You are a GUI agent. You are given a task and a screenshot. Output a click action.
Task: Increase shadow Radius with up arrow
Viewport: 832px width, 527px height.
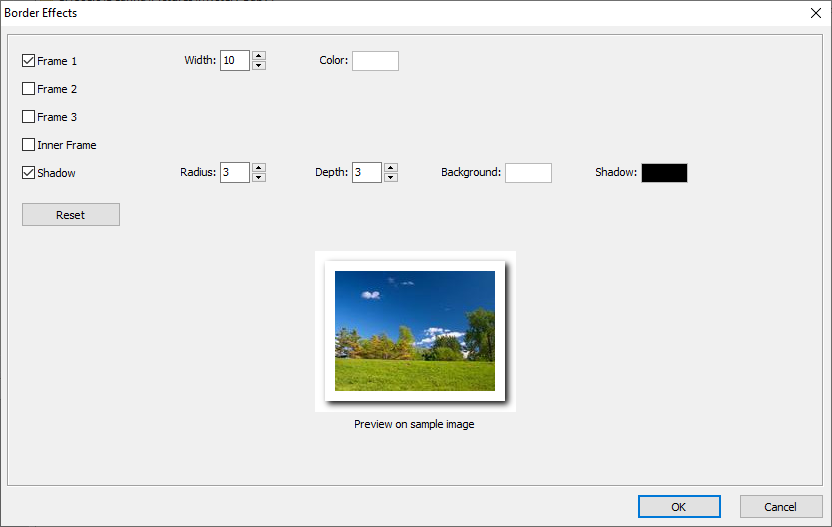[x=259, y=168]
